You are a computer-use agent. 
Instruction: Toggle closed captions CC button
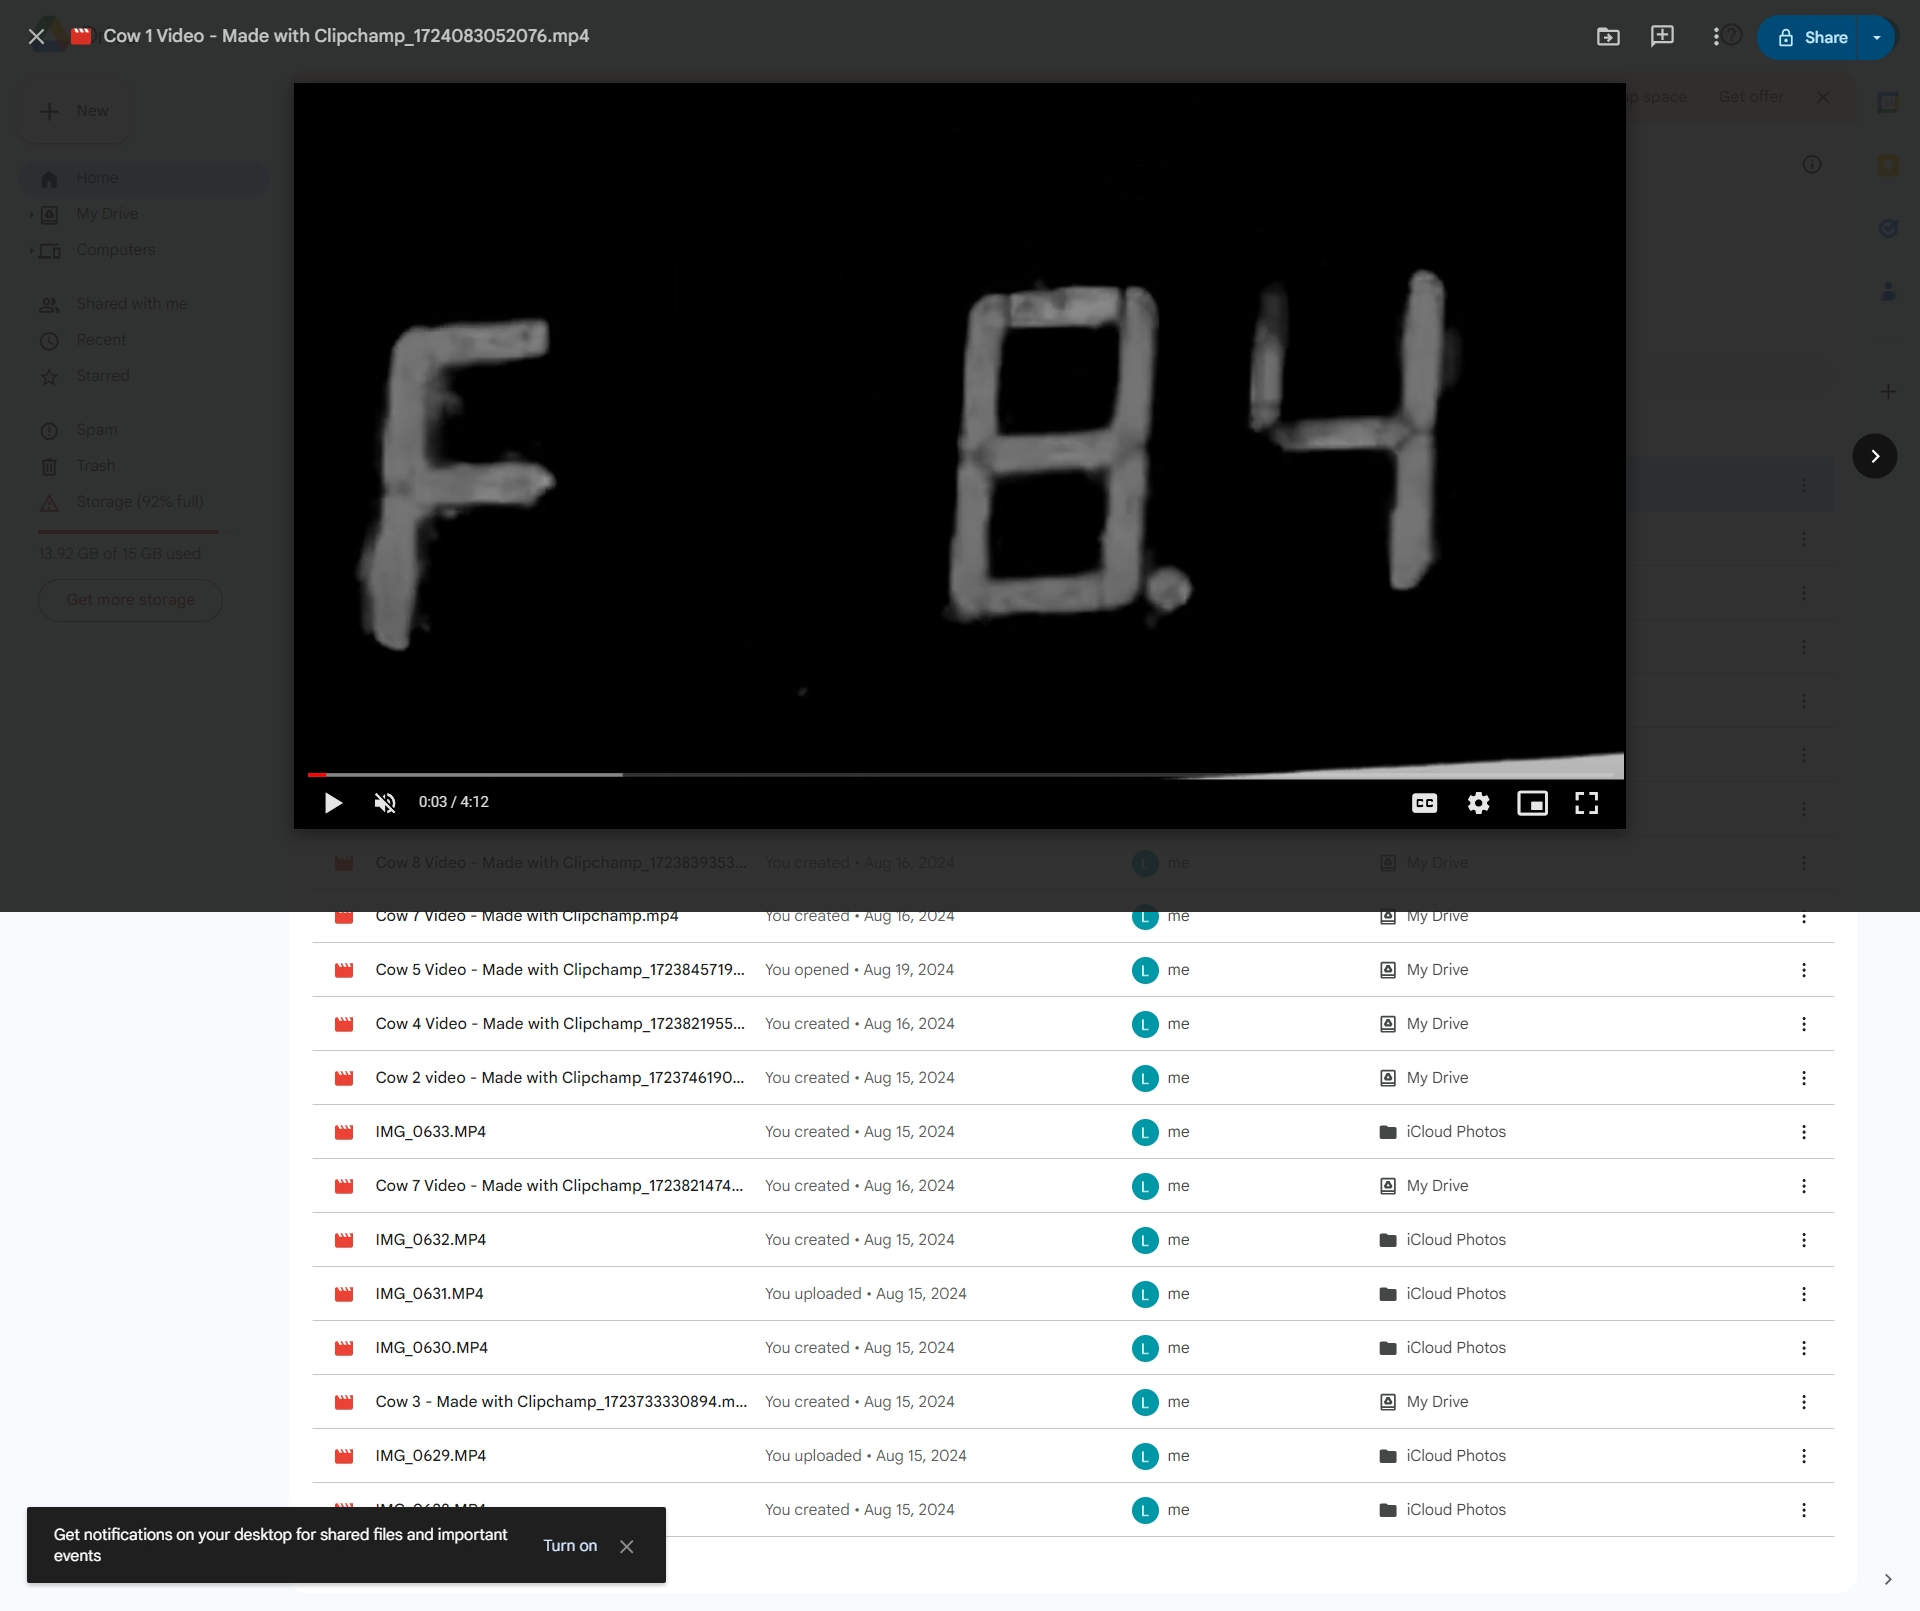1424,803
